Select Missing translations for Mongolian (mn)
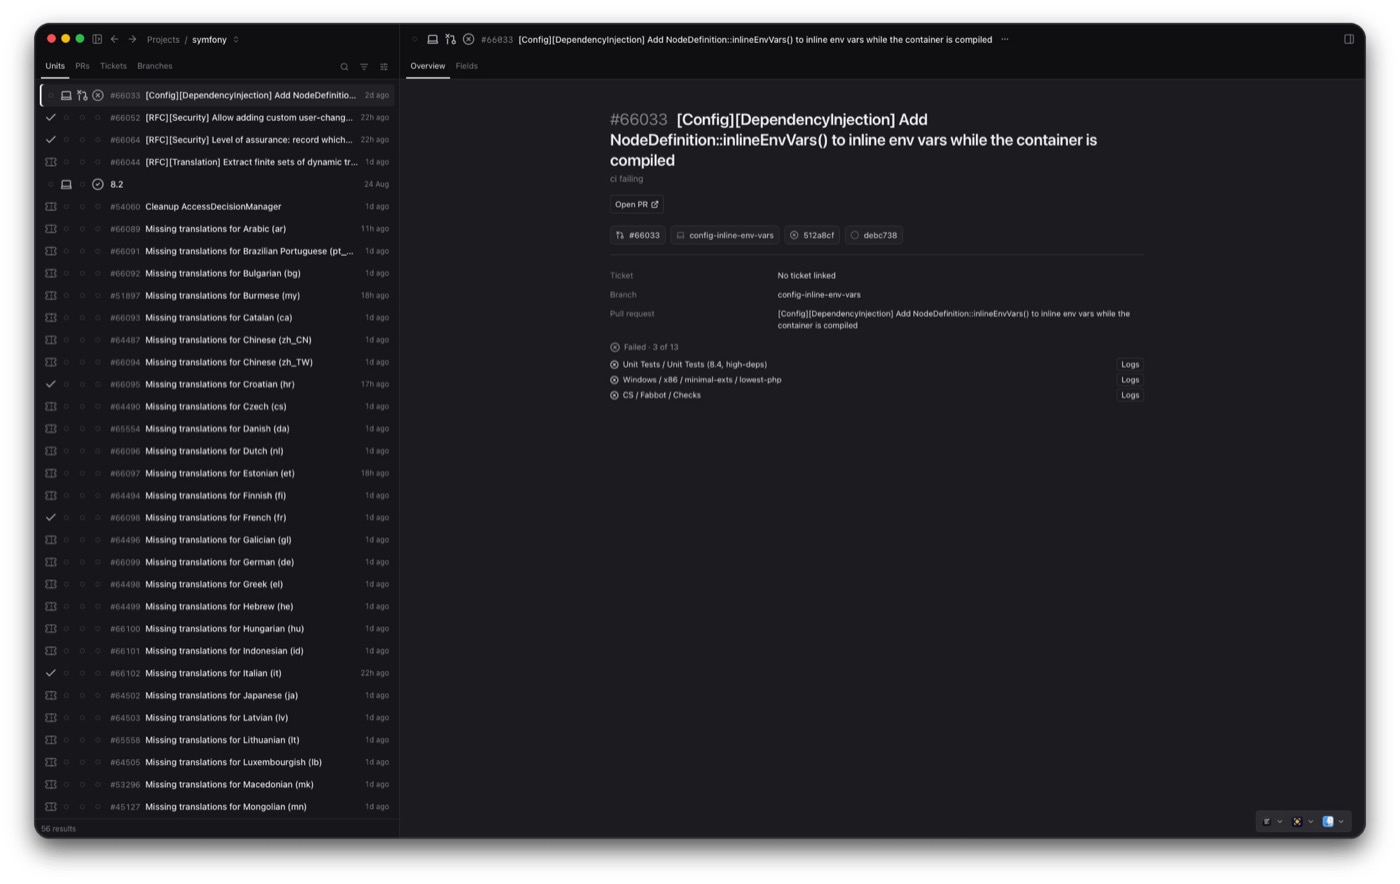The width and height of the screenshot is (1400, 884). click(217, 807)
